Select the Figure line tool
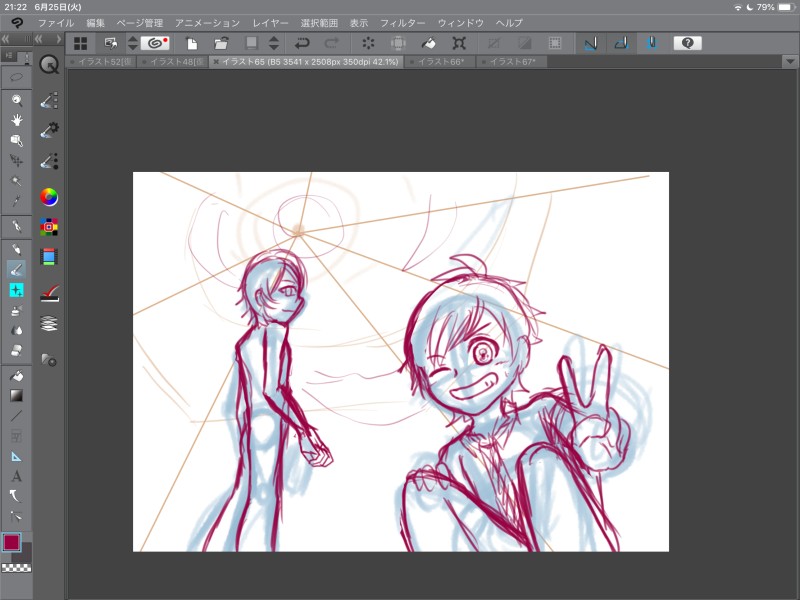The image size is (800, 600). coord(16,416)
